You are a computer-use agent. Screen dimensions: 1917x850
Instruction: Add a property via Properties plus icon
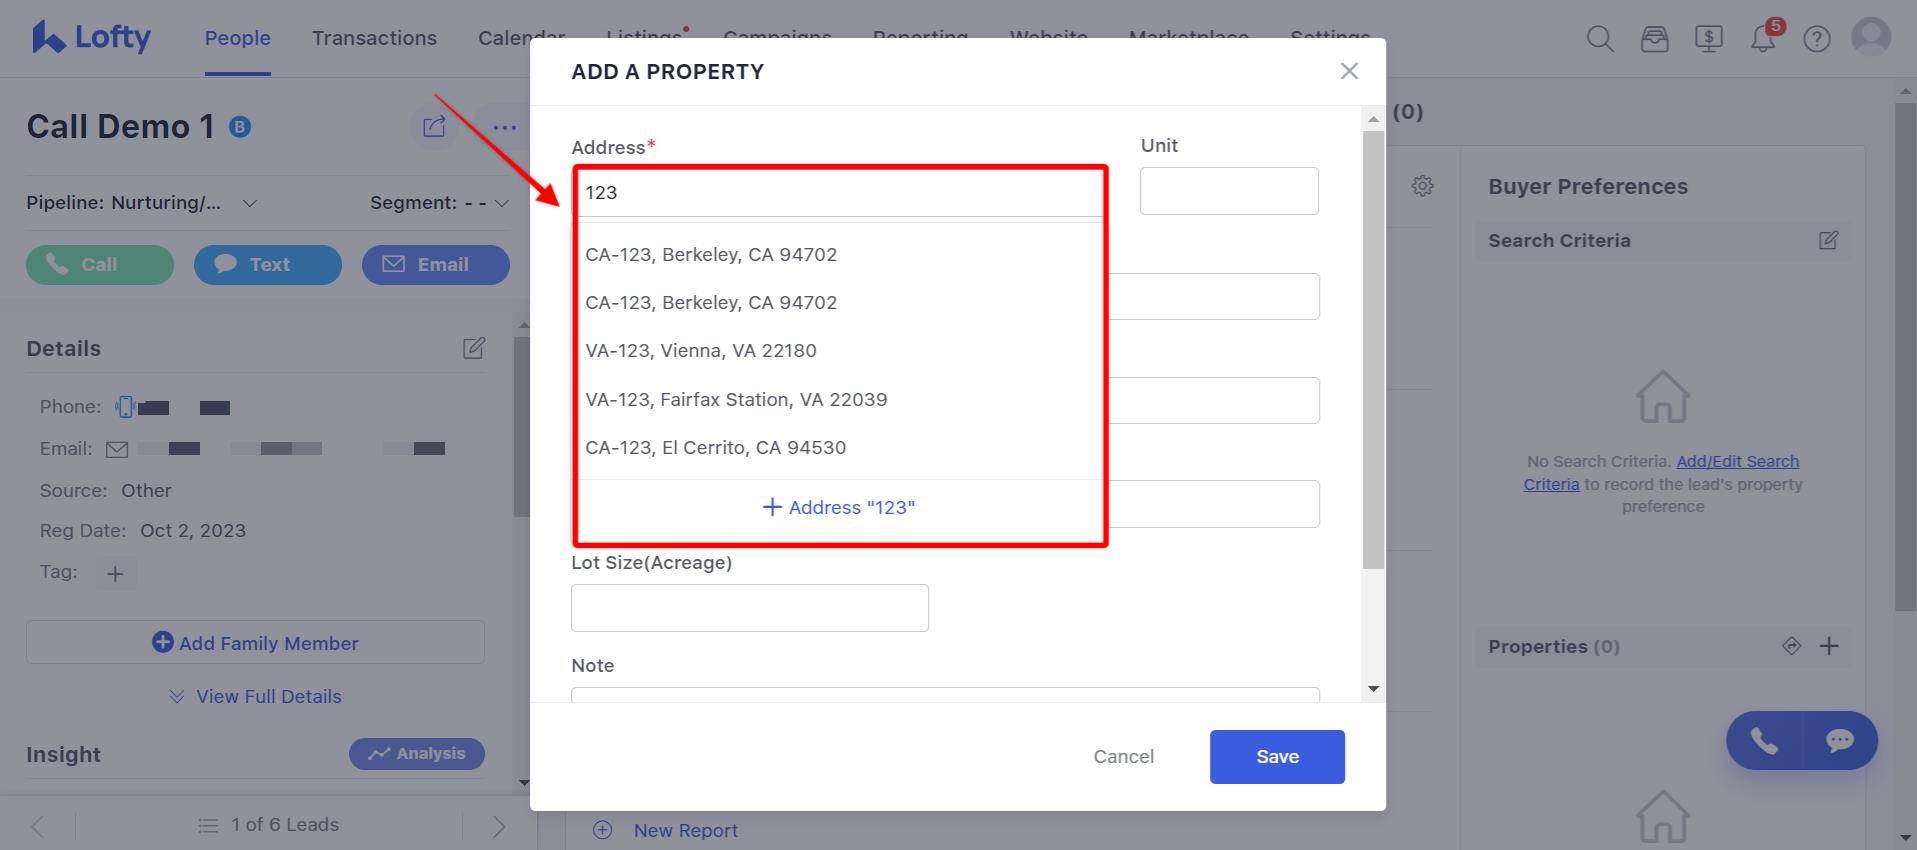click(x=1830, y=646)
